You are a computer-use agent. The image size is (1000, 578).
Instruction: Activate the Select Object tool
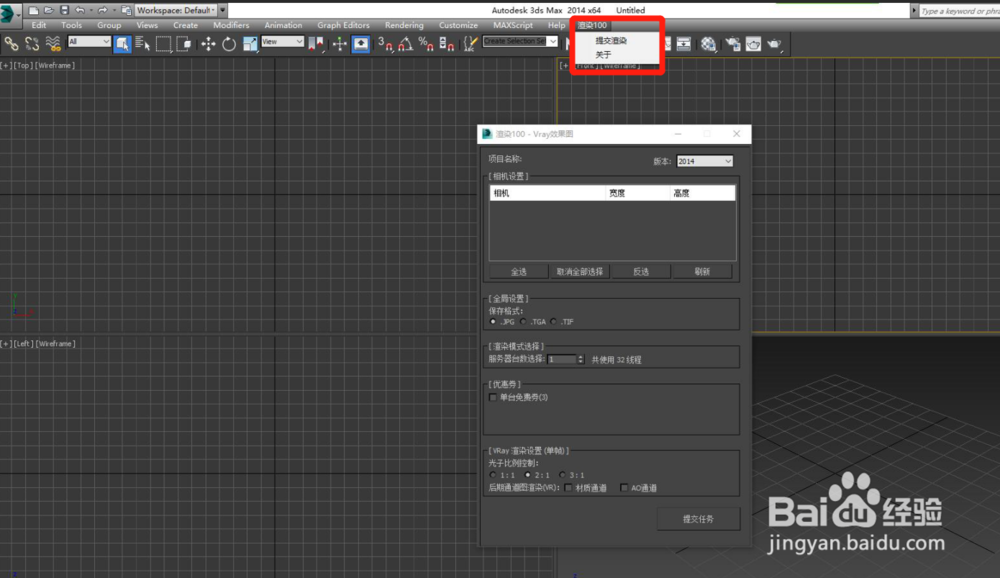[122, 43]
